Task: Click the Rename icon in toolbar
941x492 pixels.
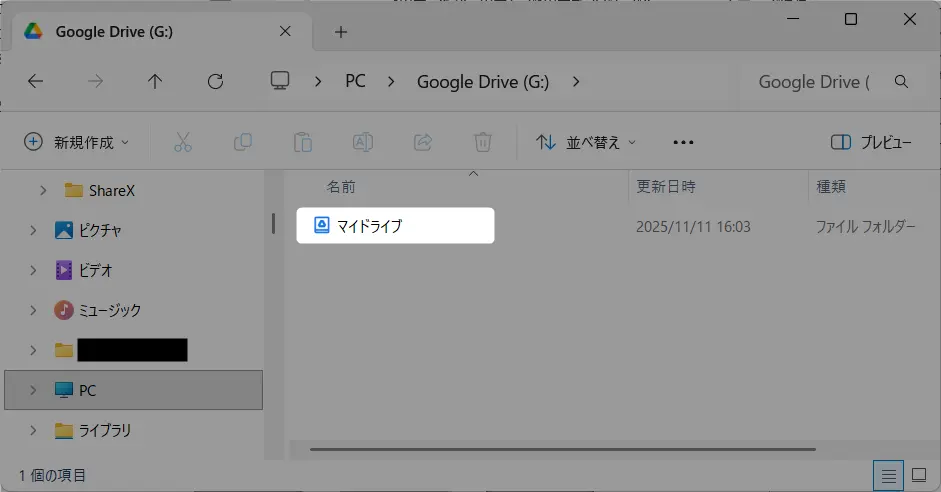Action: coord(363,142)
